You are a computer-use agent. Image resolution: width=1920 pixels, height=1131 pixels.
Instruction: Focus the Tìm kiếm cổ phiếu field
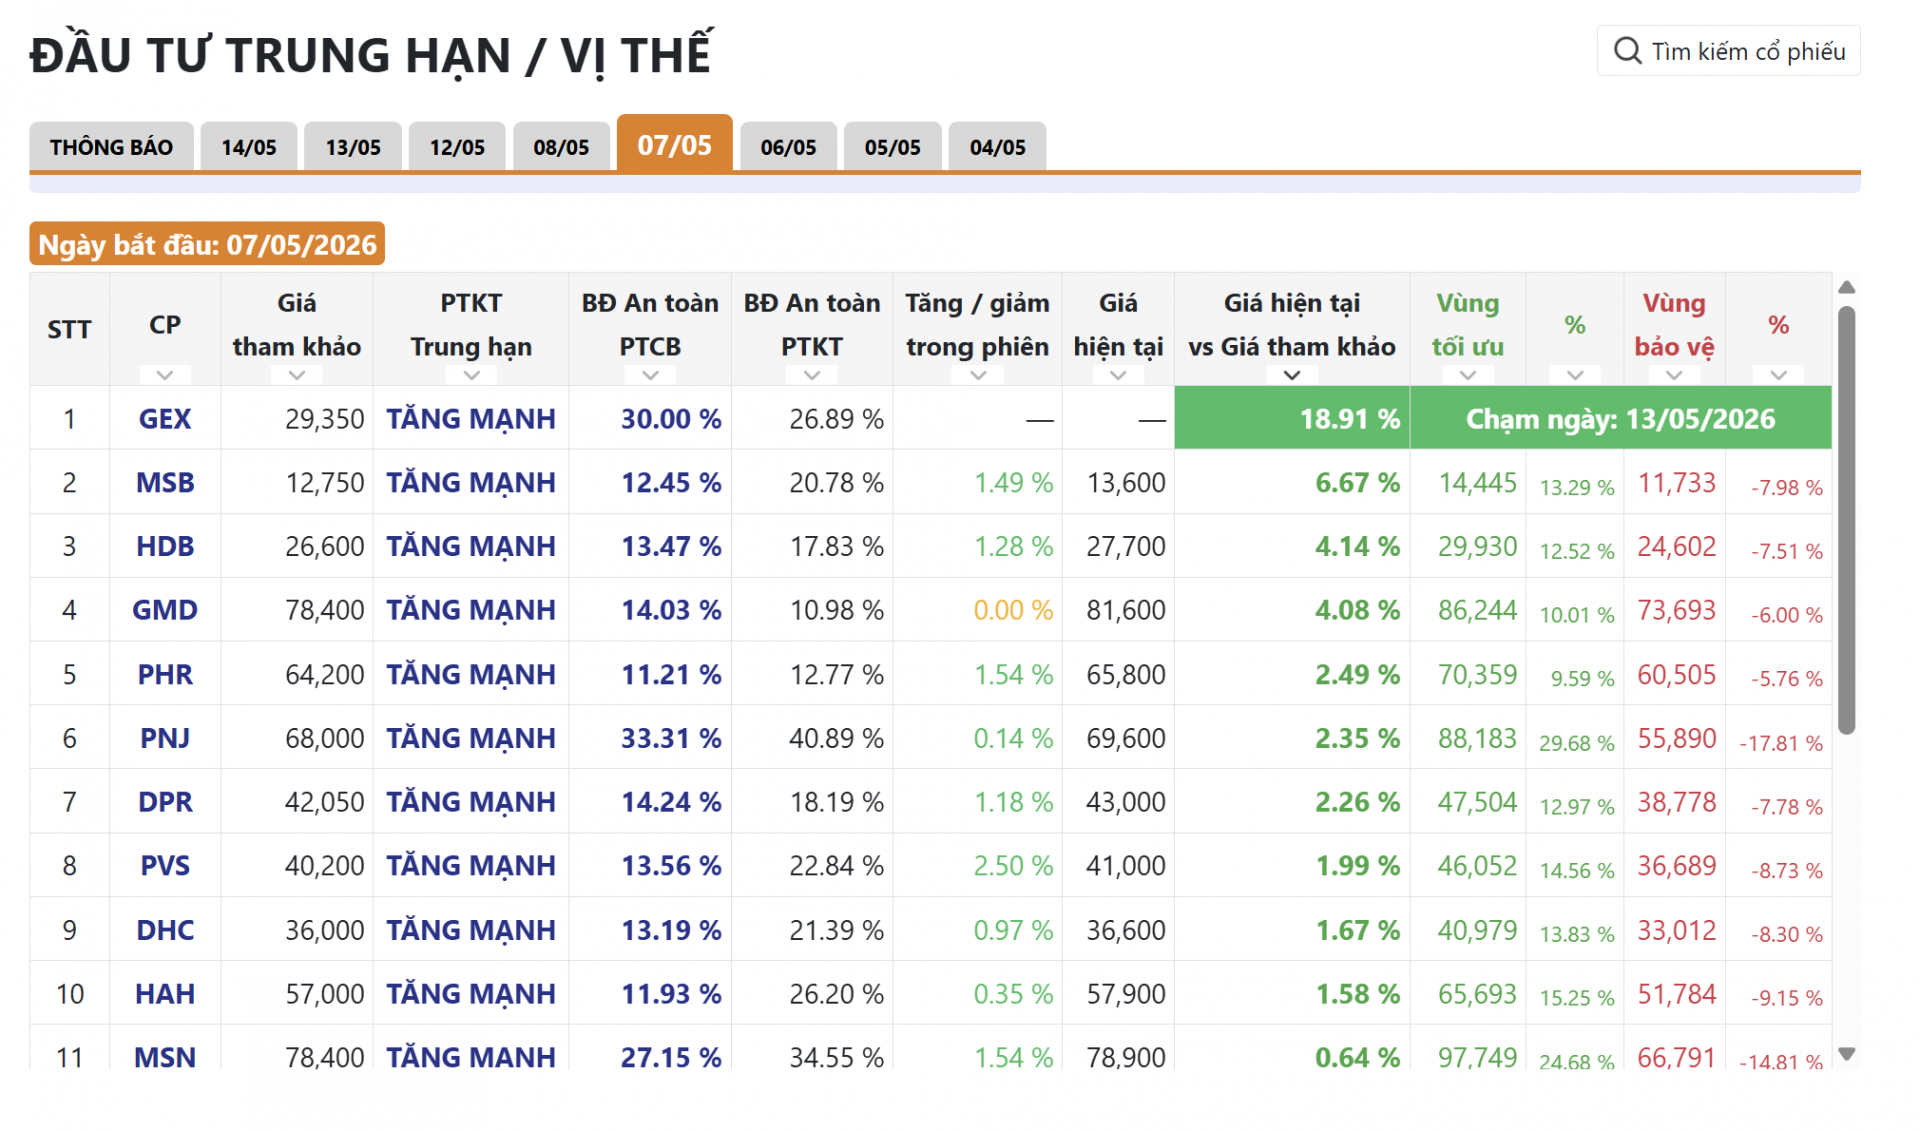[x=1728, y=51]
